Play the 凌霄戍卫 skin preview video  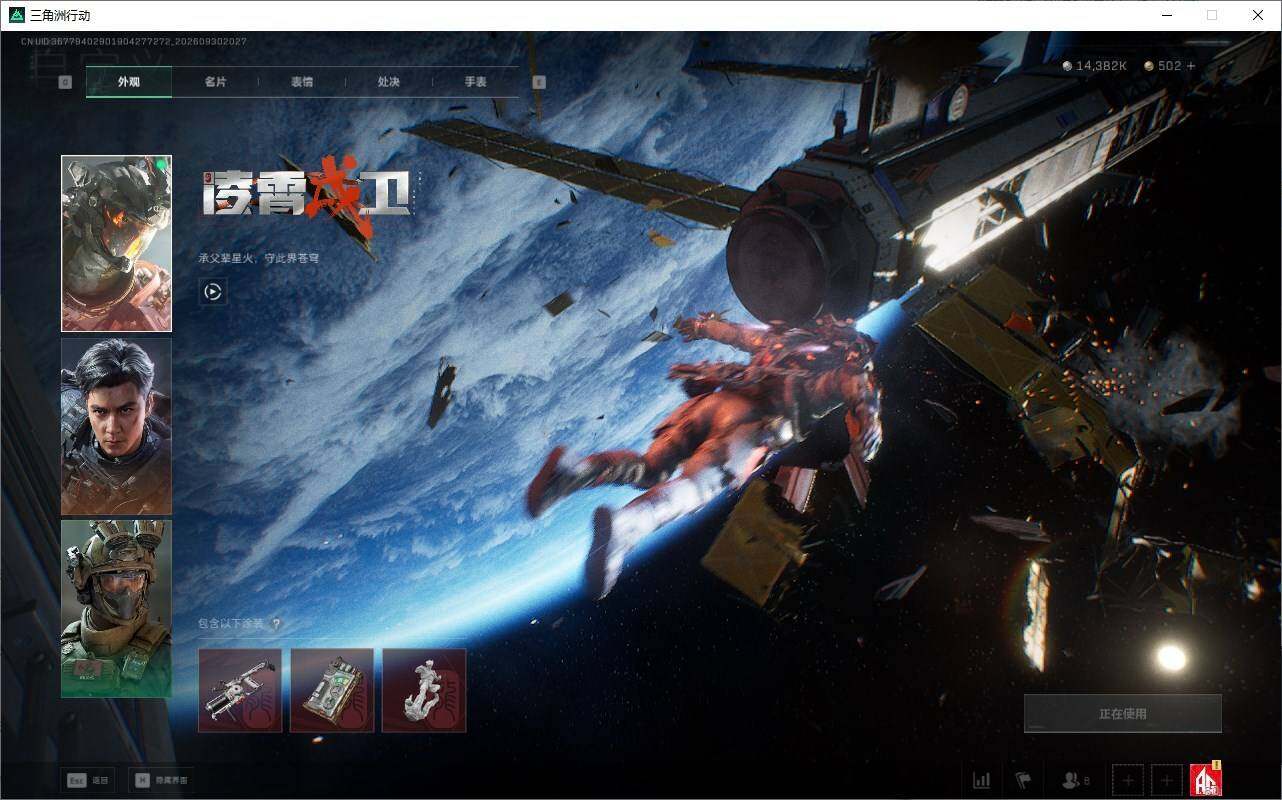pos(212,291)
